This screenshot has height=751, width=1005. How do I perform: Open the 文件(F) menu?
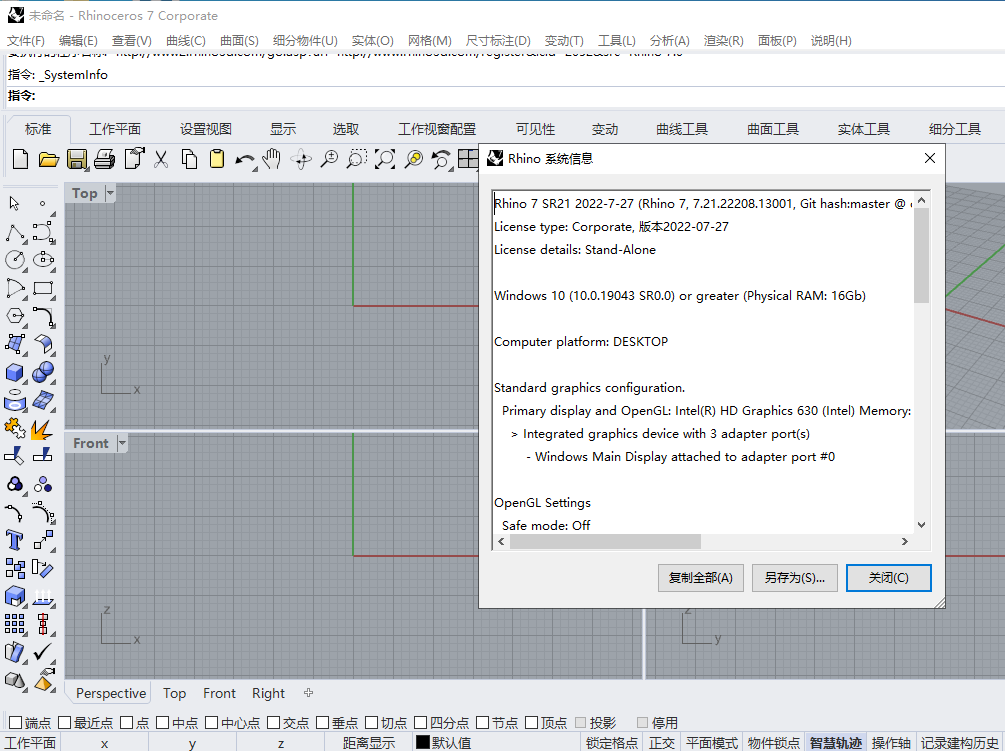26,40
